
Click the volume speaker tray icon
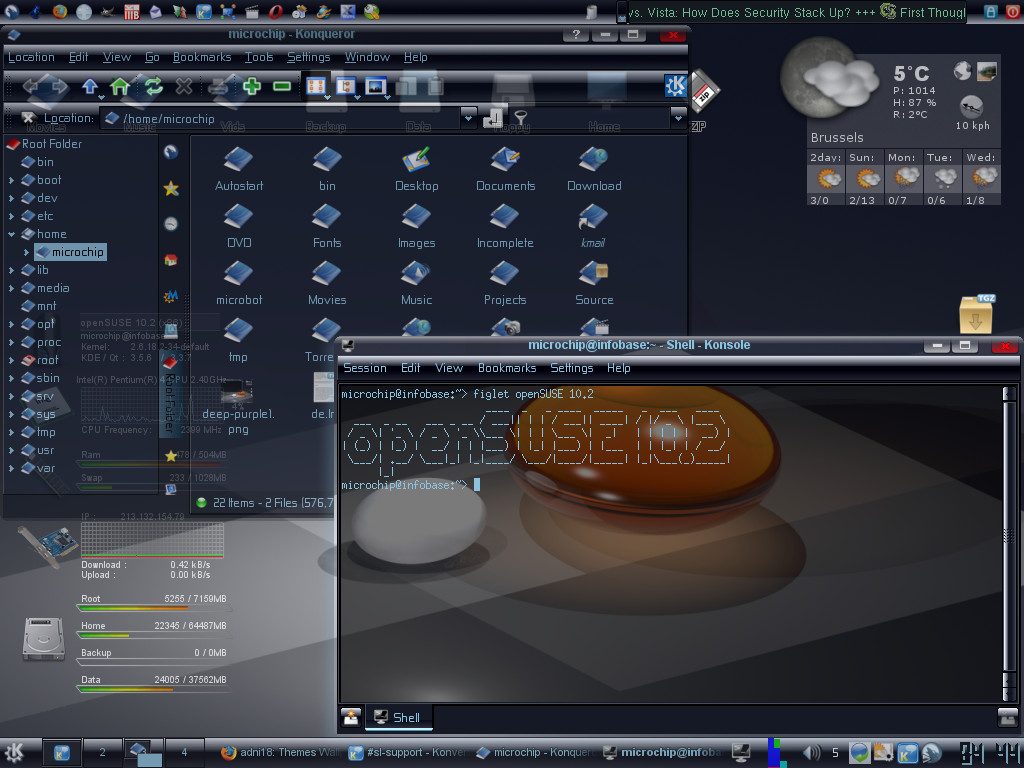tap(812, 752)
